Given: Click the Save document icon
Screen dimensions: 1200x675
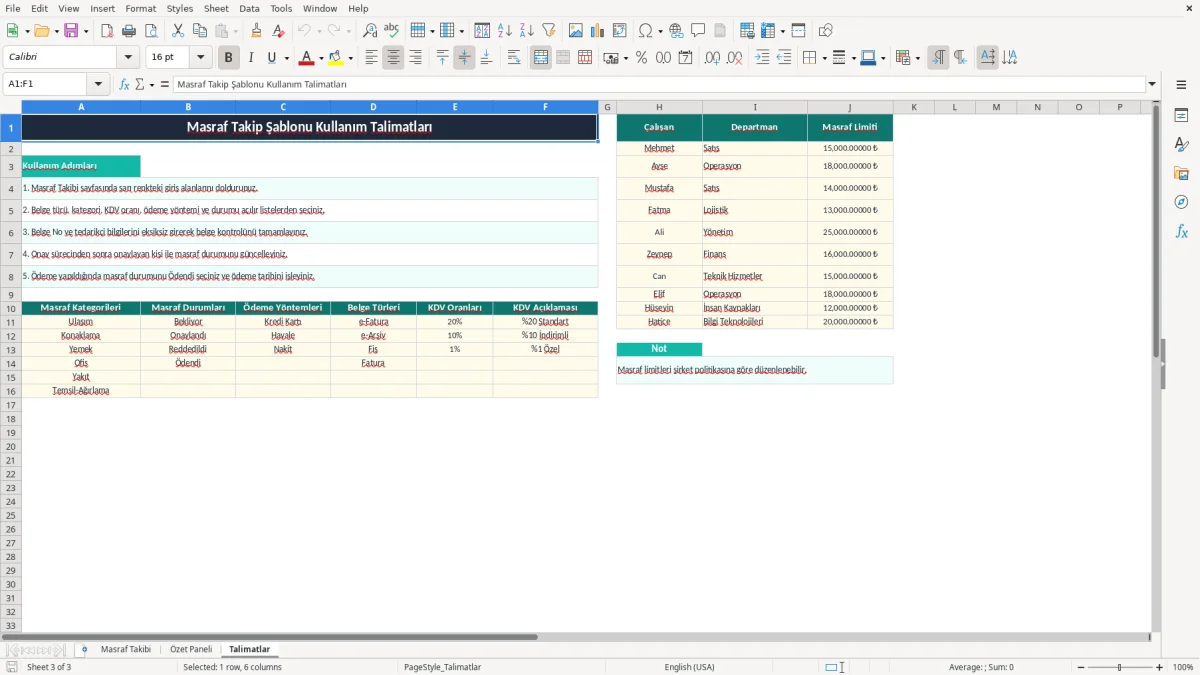Looking at the screenshot, I should [x=71, y=31].
